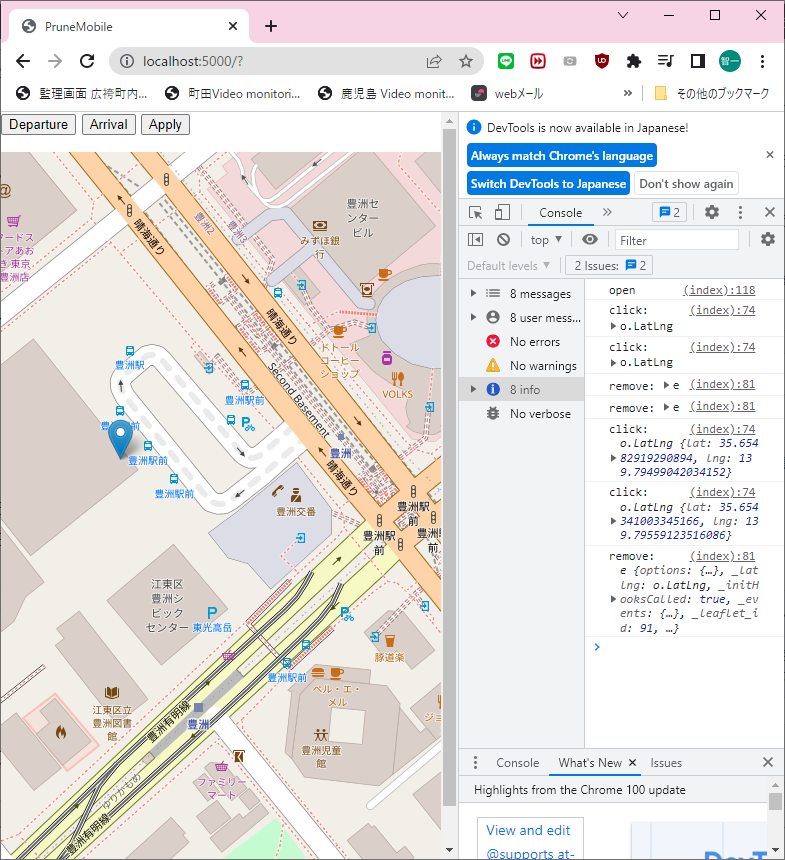Clear the console with the ban icon
This screenshot has width=785, height=860.
coord(504,240)
